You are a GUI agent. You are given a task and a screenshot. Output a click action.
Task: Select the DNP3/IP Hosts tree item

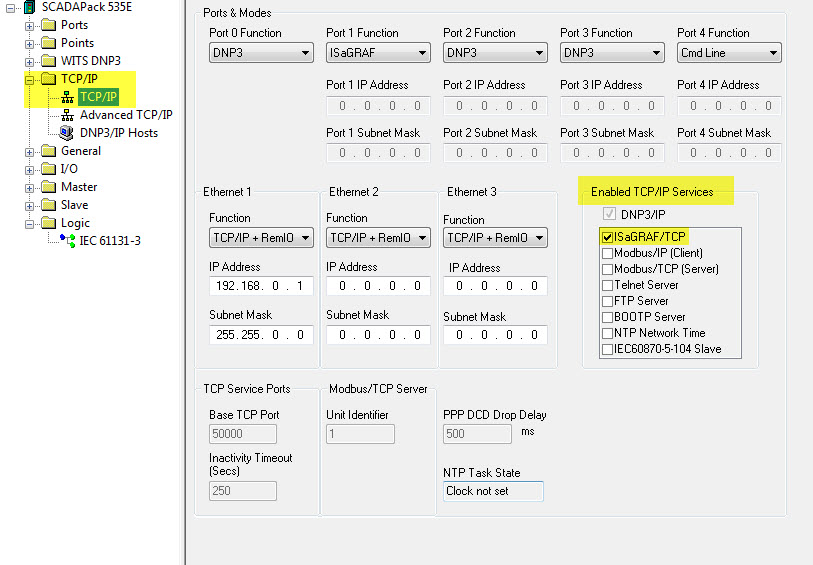tap(119, 133)
